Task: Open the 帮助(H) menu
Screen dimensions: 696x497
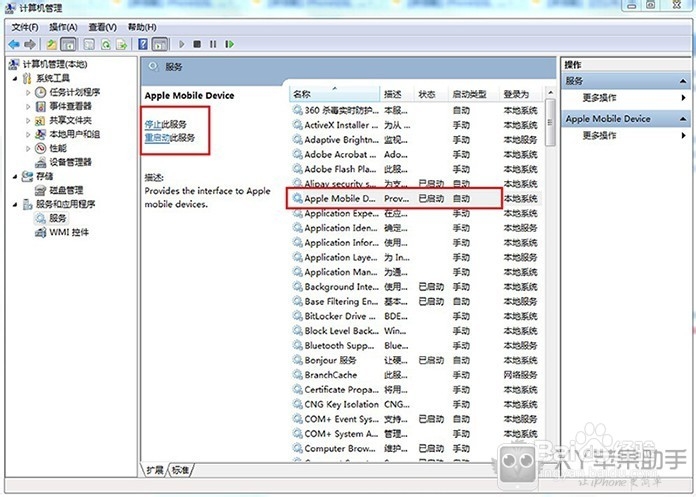Action: pos(142,28)
